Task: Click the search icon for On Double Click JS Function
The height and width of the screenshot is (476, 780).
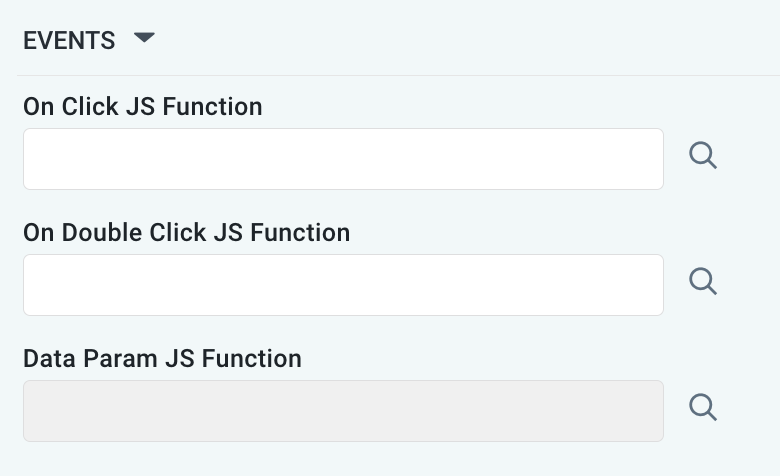Action: click(x=703, y=282)
